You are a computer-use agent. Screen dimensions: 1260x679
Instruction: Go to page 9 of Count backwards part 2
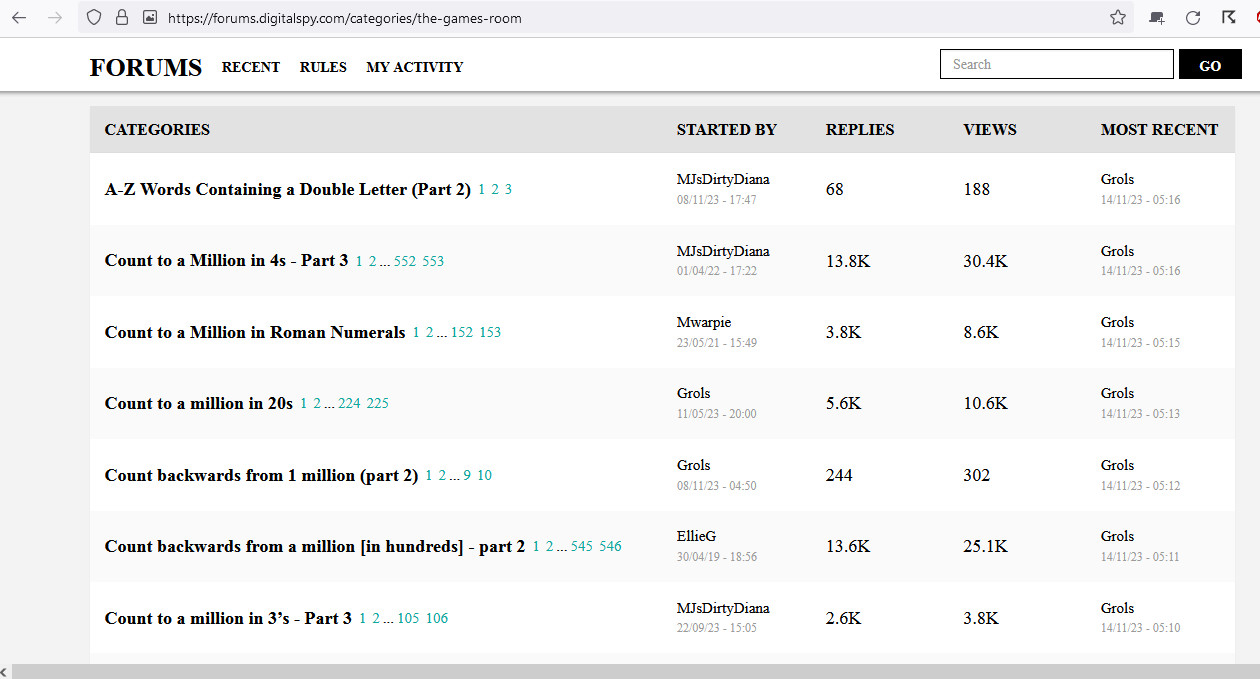467,476
